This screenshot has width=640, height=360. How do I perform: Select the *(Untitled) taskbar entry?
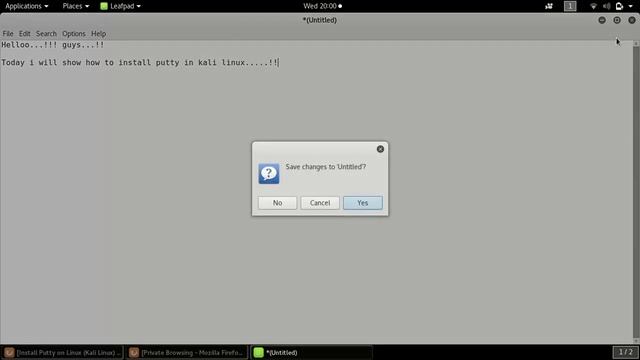(x=311, y=352)
